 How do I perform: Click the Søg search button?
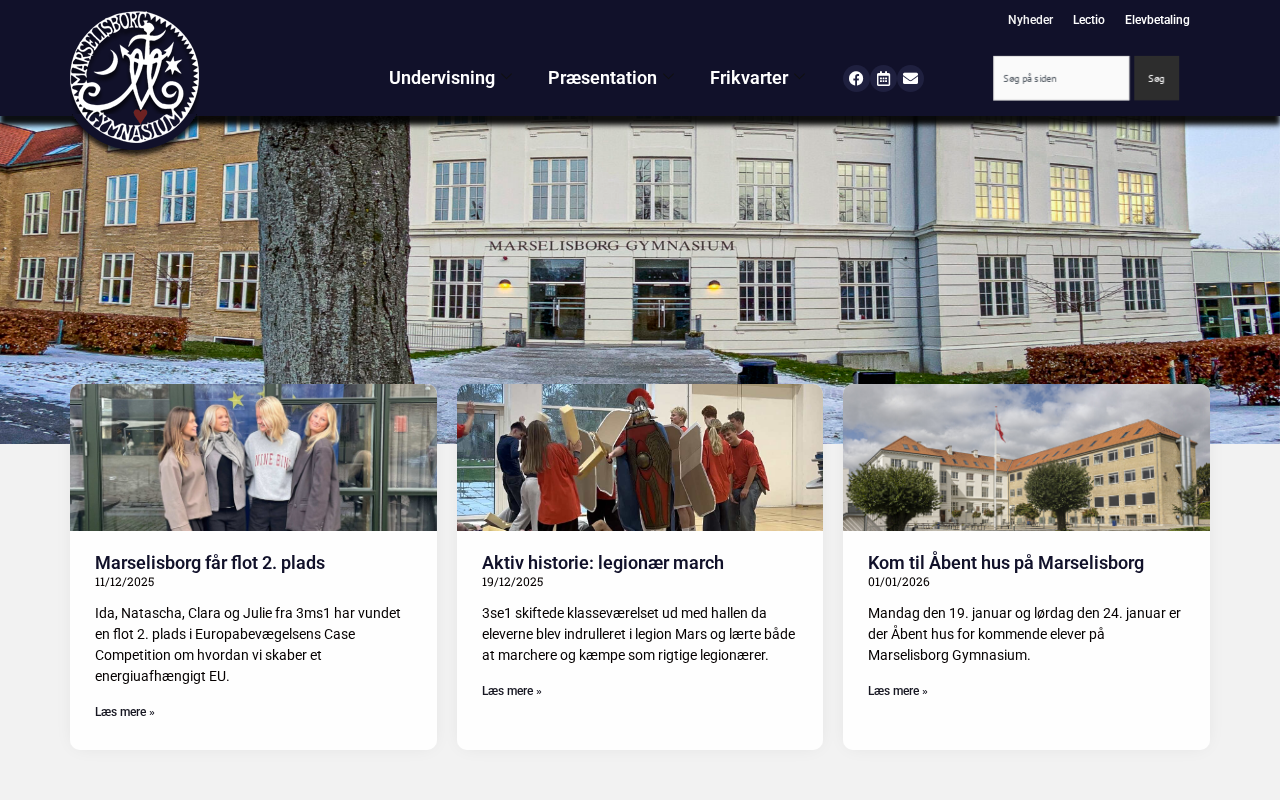point(1156,78)
